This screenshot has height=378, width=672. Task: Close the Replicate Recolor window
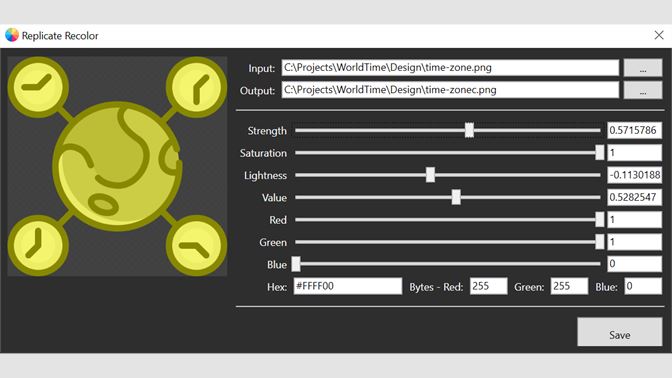point(659,35)
